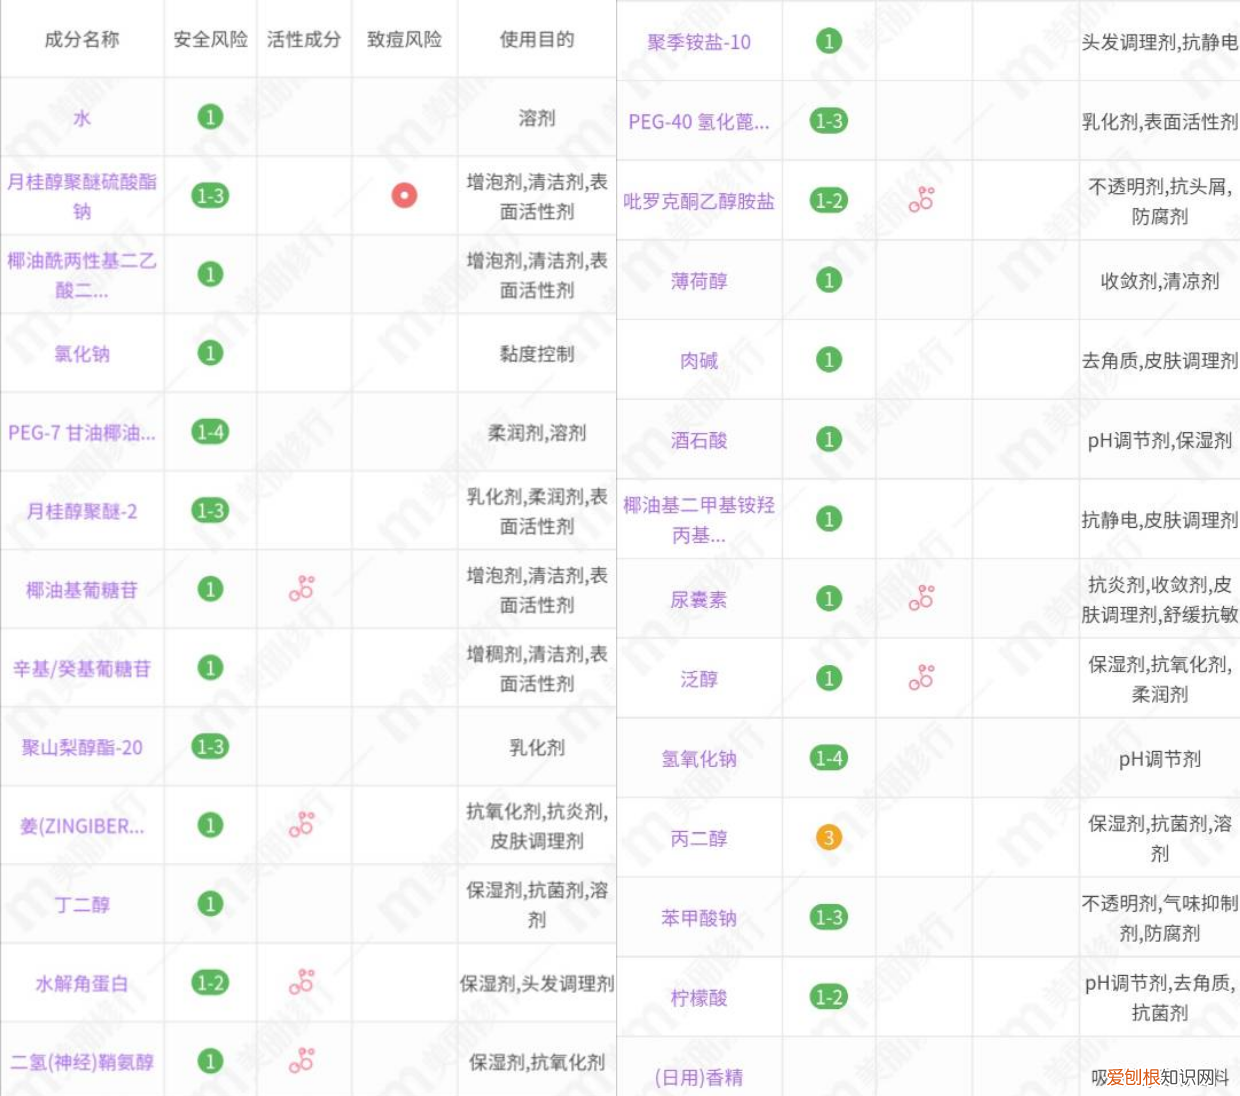Image resolution: width=1240 pixels, height=1096 pixels.
Task: Click the active ingredient cherry icon for 椰油基葡糖苷
Action: coord(303,589)
